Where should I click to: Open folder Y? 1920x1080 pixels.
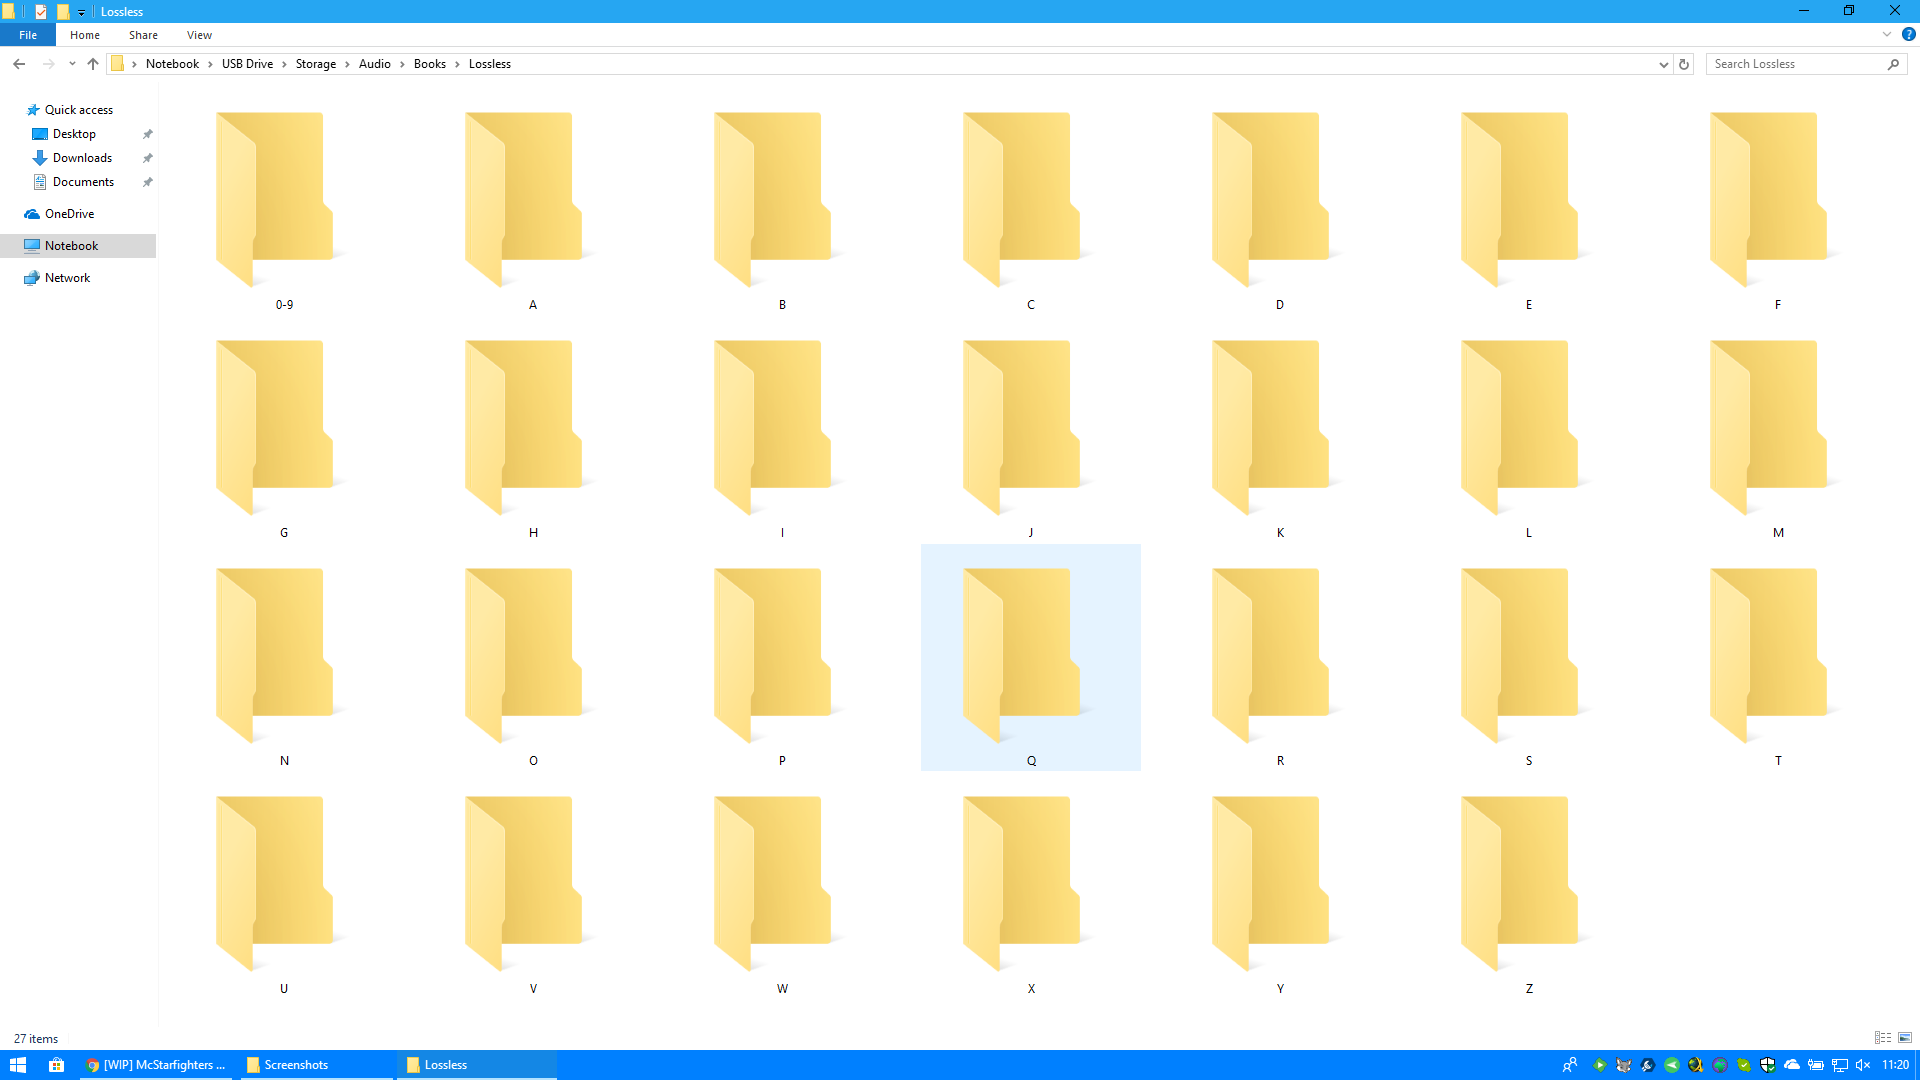(x=1280, y=885)
